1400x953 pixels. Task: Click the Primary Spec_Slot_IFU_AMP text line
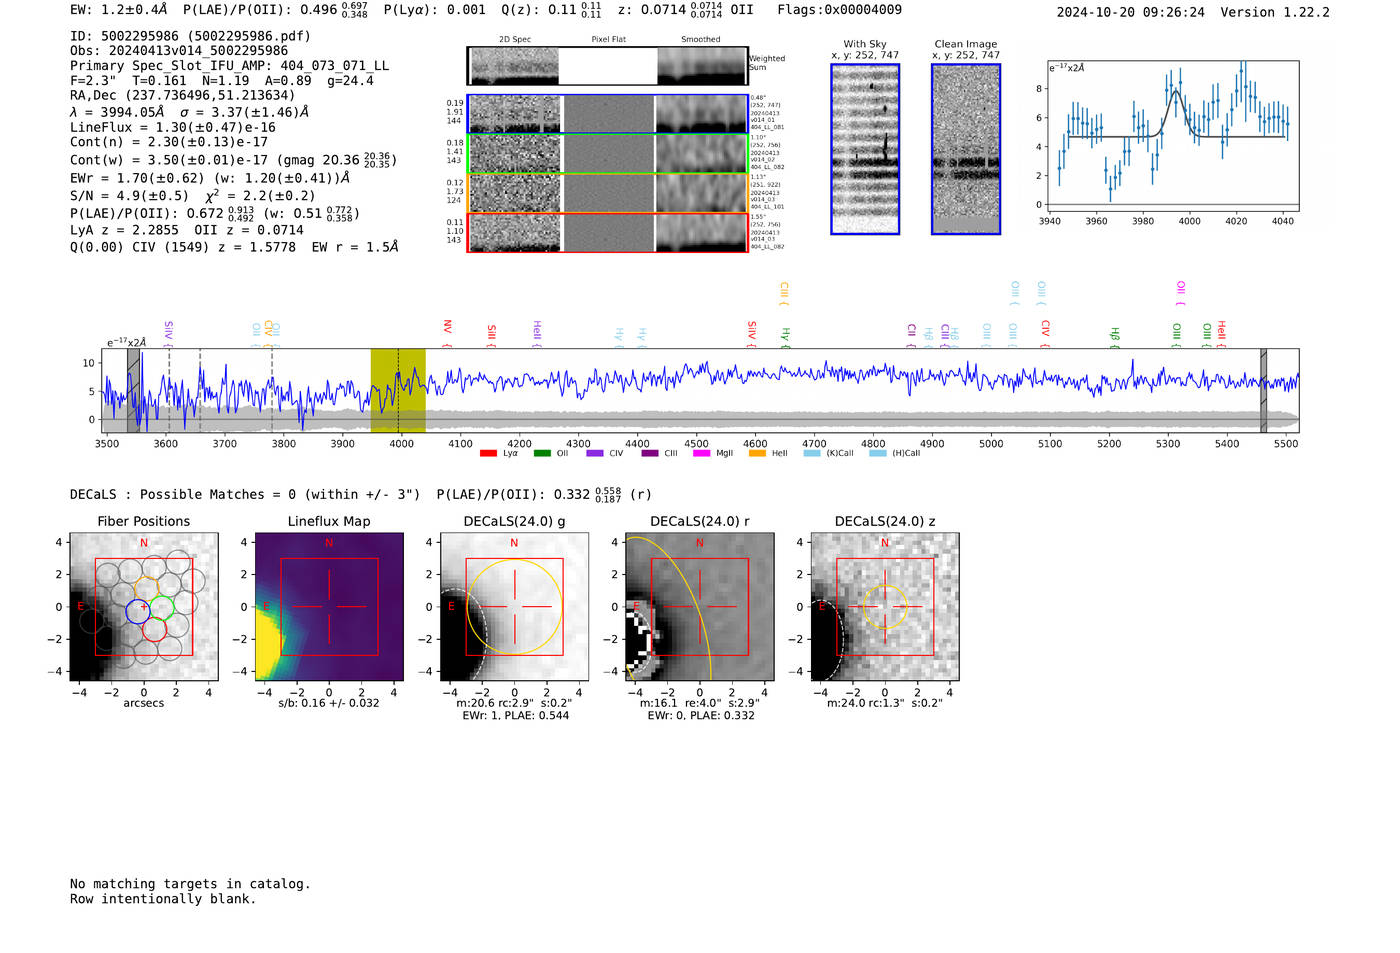click(x=229, y=66)
